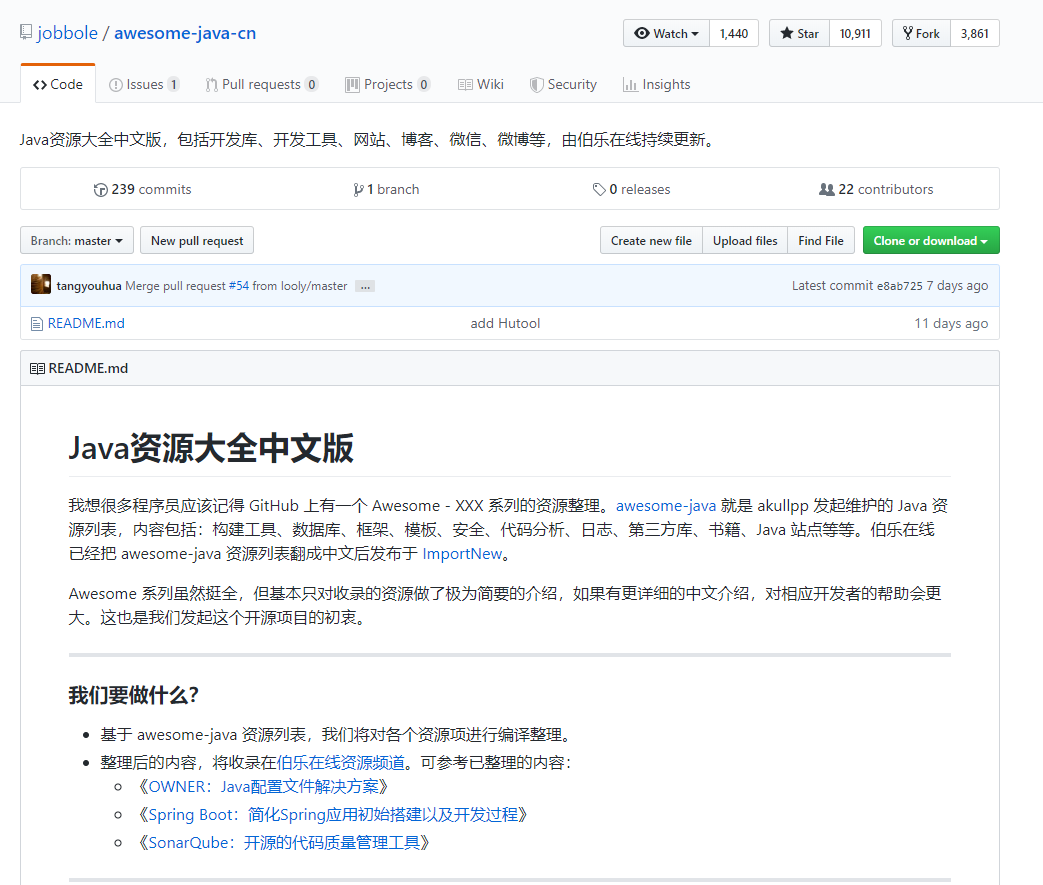Click the commits clock icon
The image size is (1043, 885).
click(x=100, y=190)
